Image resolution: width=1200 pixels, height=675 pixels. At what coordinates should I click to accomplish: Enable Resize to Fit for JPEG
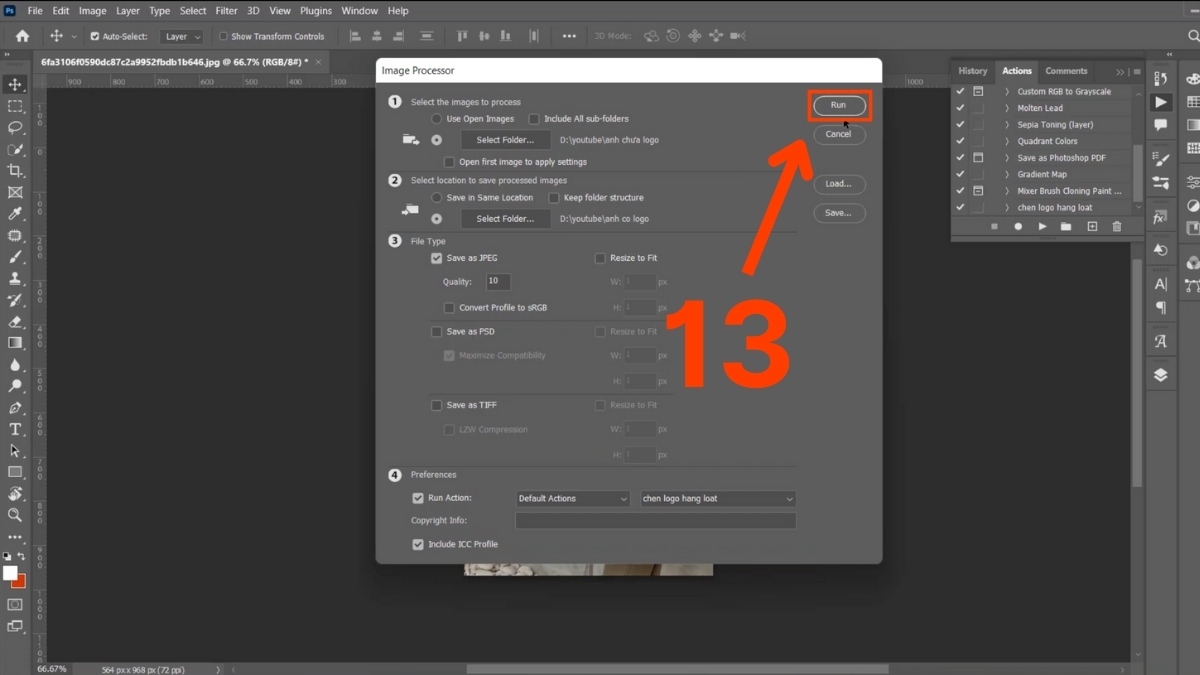(x=600, y=258)
